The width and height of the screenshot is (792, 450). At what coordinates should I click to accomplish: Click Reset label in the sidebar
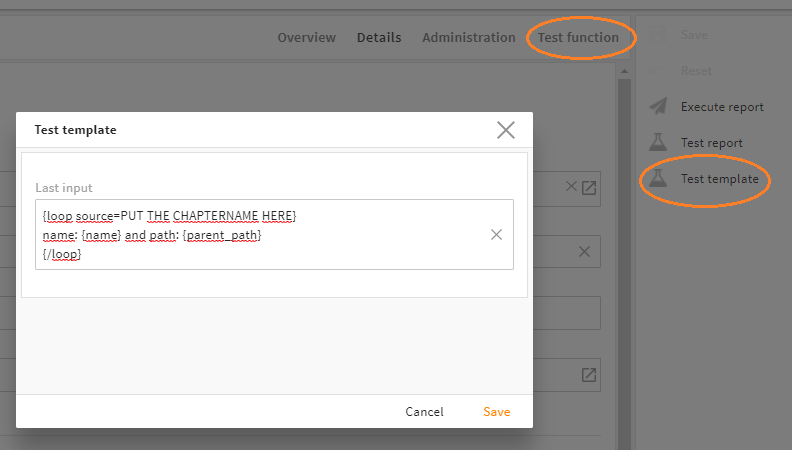(696, 71)
